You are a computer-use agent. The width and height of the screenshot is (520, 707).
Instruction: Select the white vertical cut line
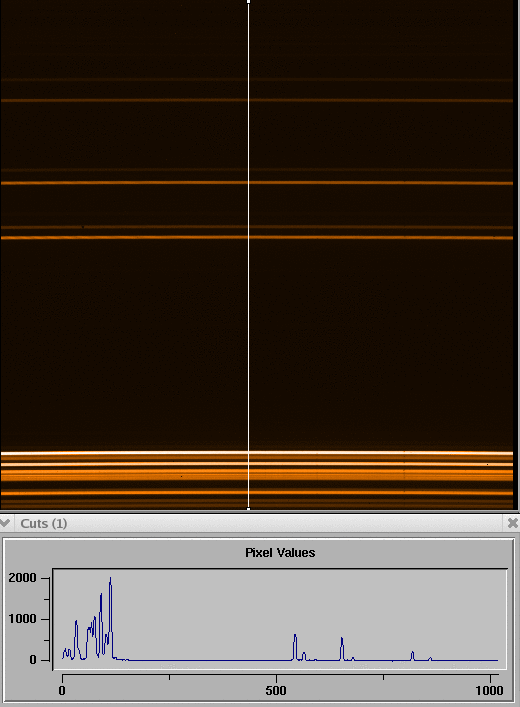[x=248, y=255]
